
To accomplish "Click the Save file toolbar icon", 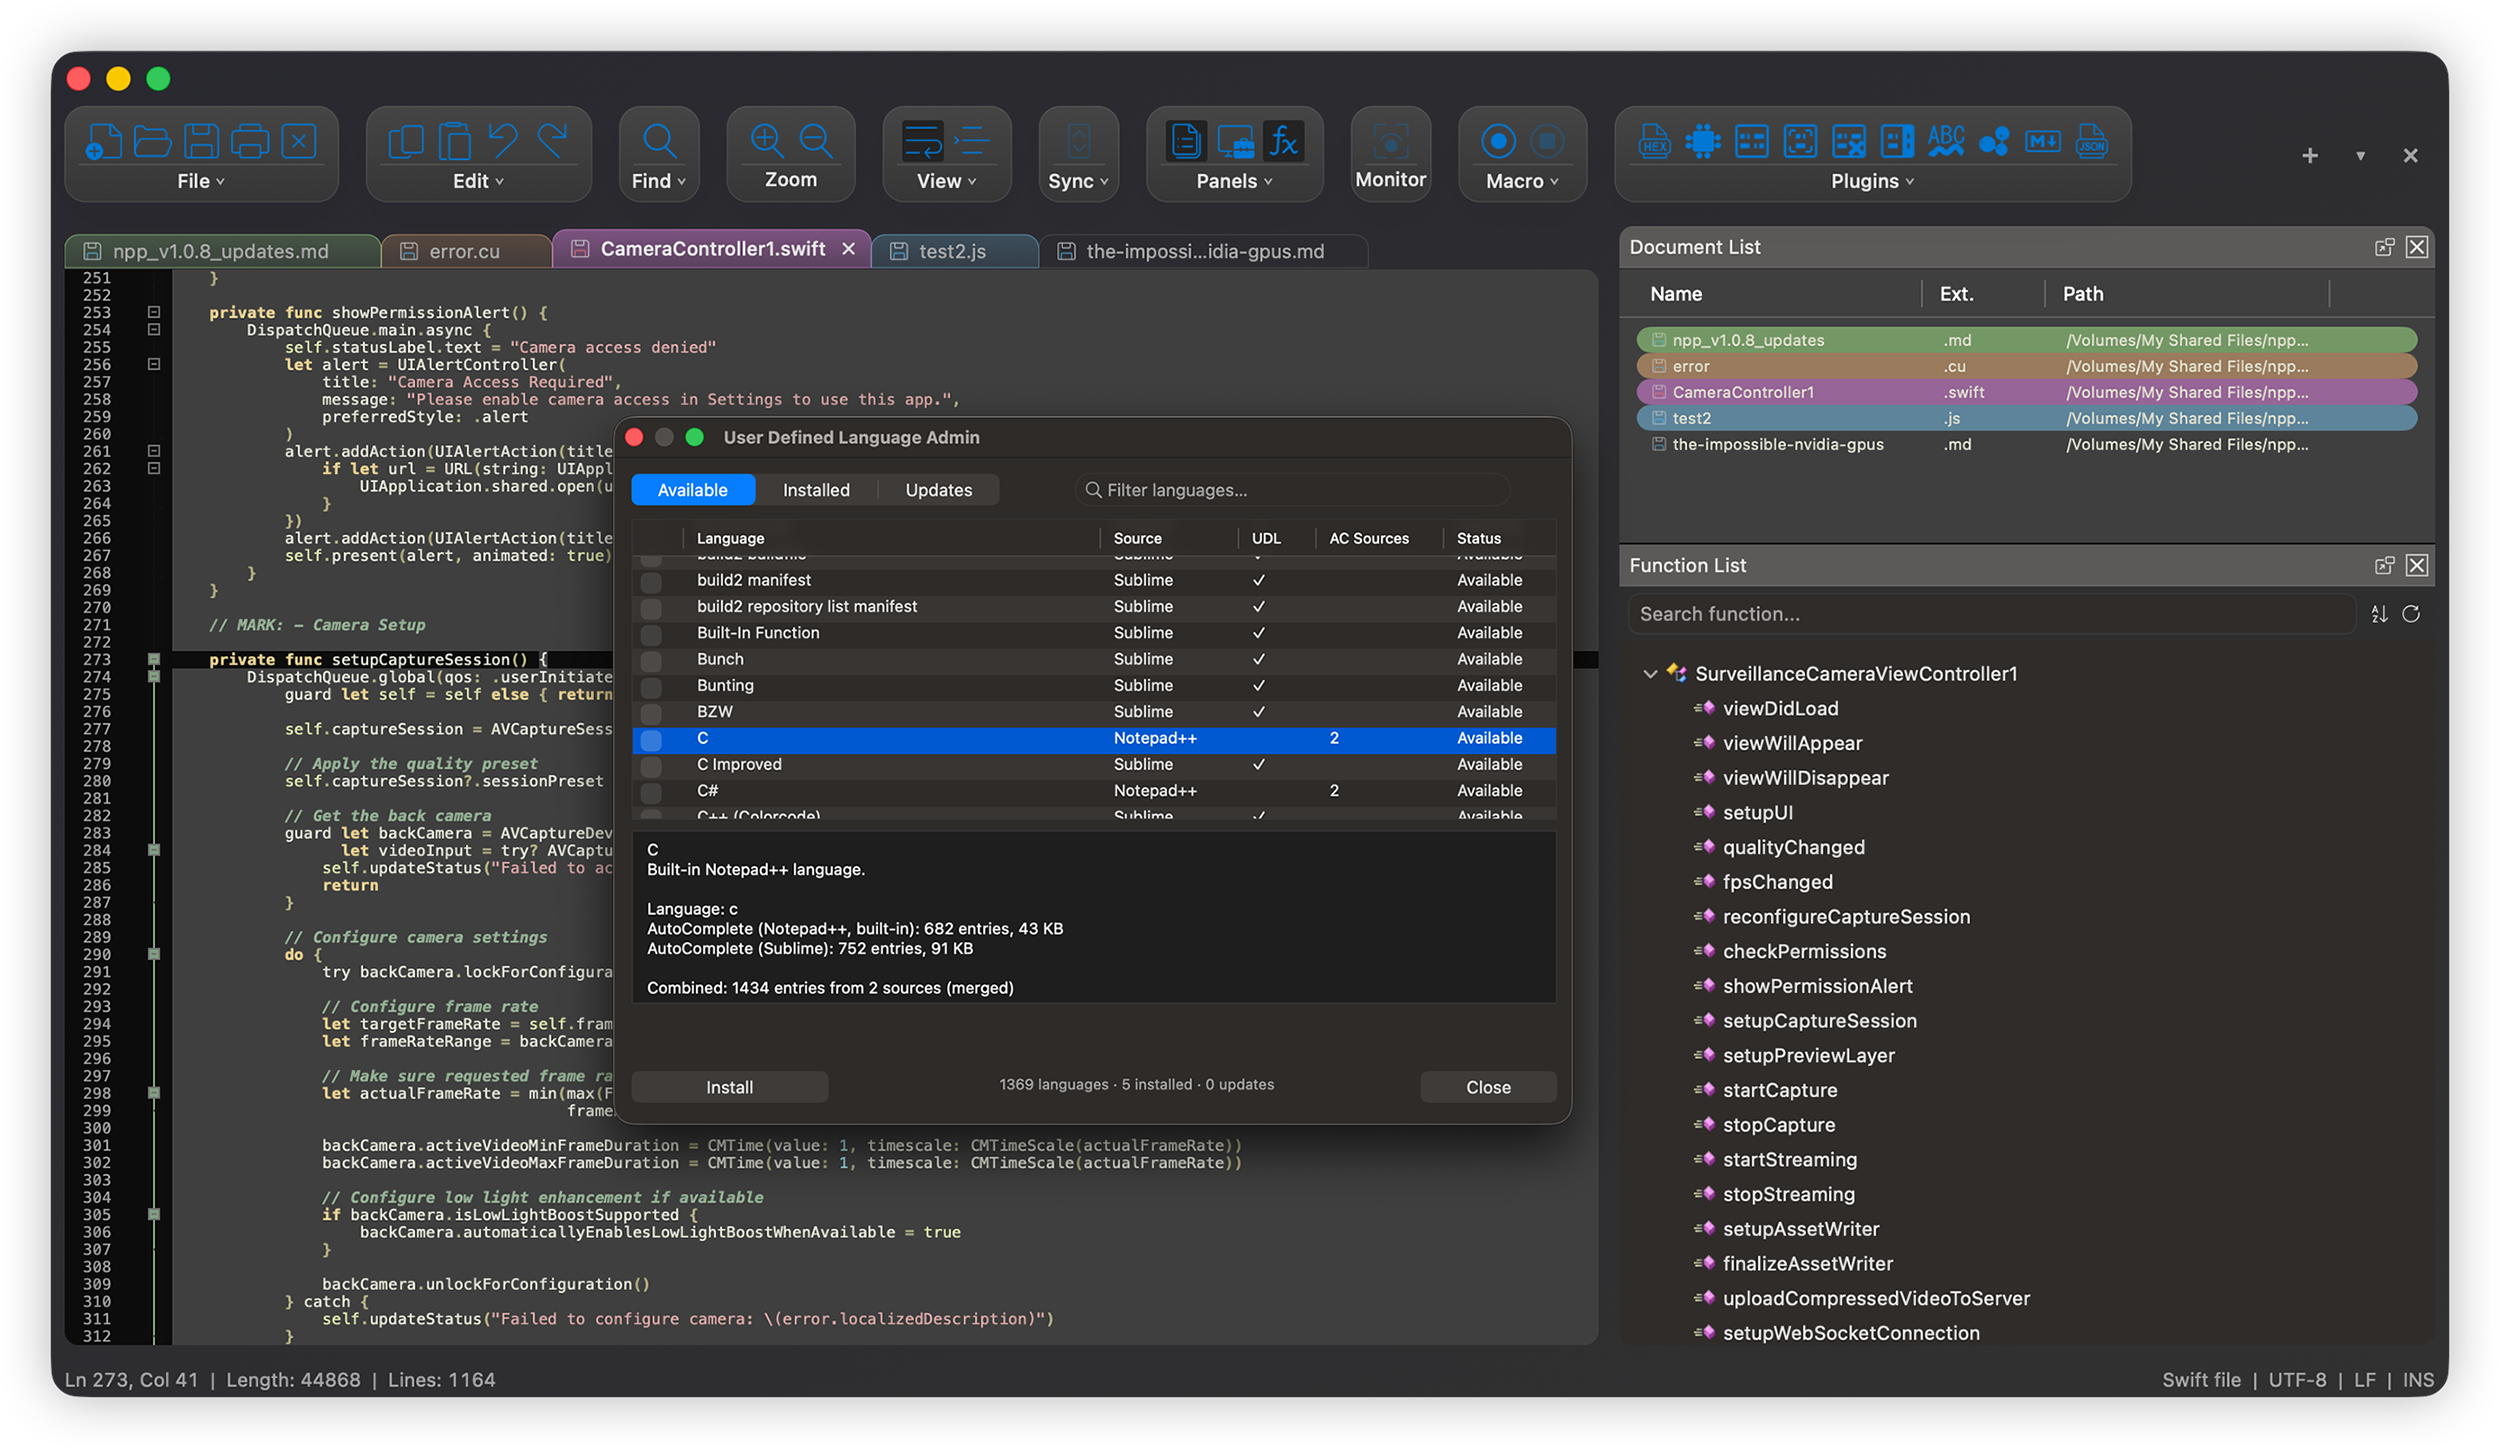I will pos(201,141).
